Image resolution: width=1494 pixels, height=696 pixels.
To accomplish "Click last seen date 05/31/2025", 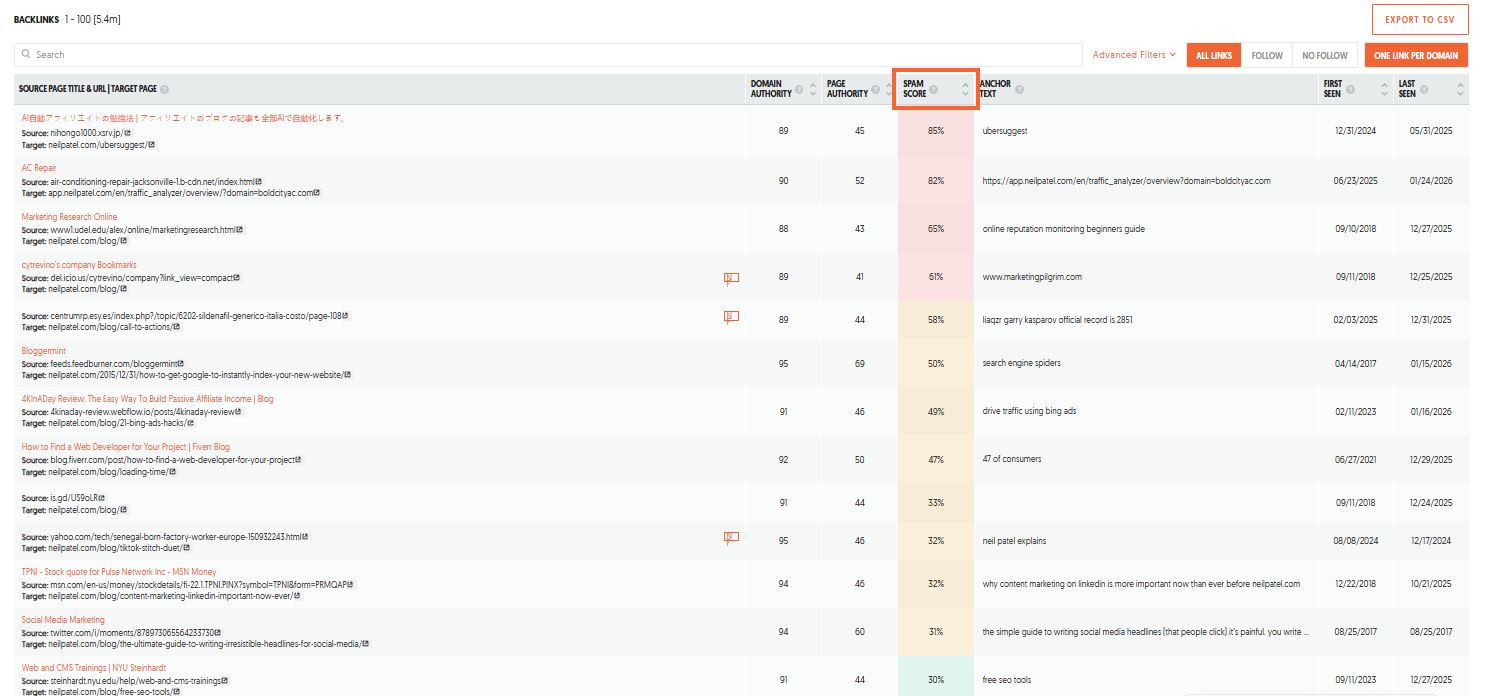I will (x=1430, y=131).
